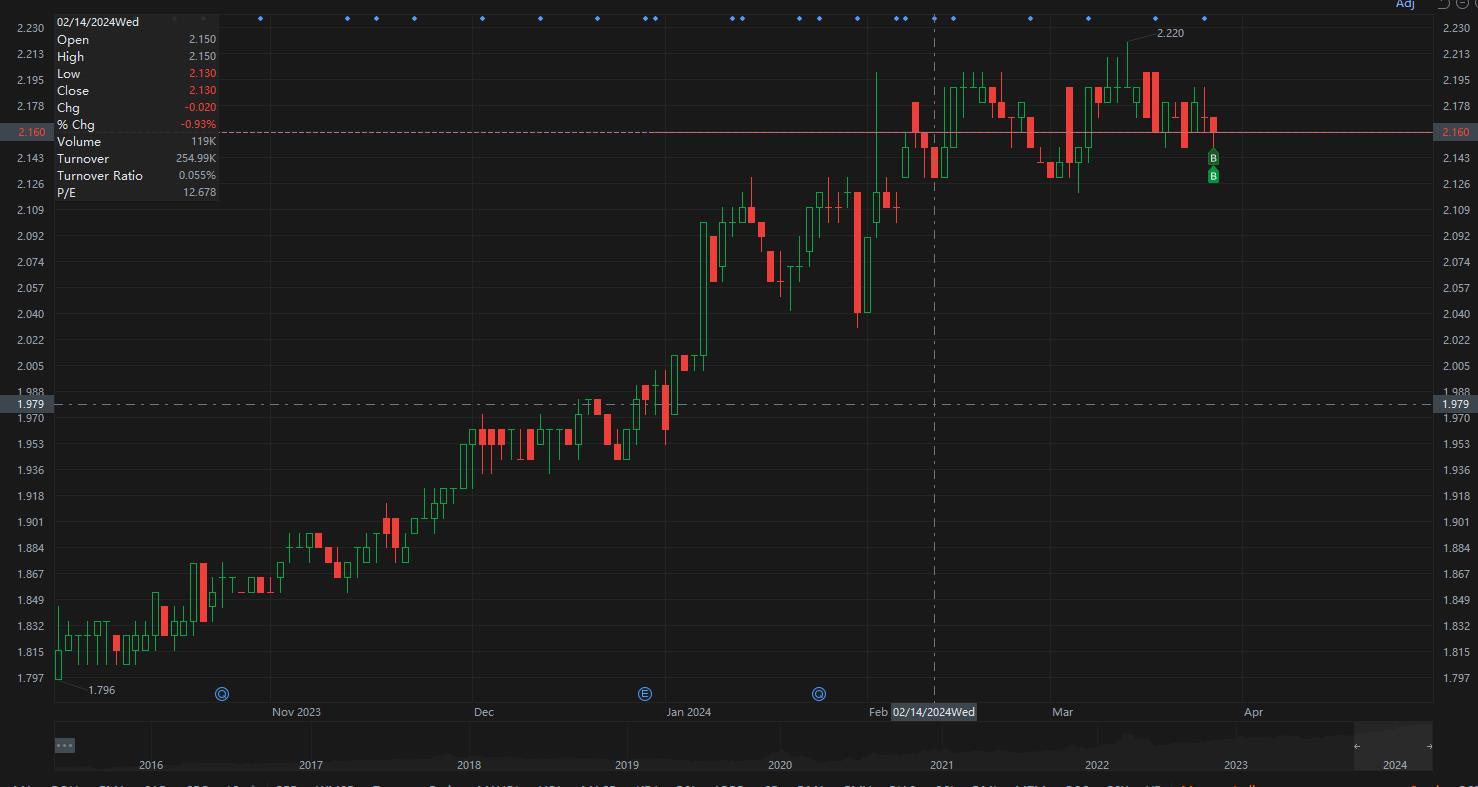Select 2023 in the year navigator
1478x787 pixels.
click(x=1236, y=765)
